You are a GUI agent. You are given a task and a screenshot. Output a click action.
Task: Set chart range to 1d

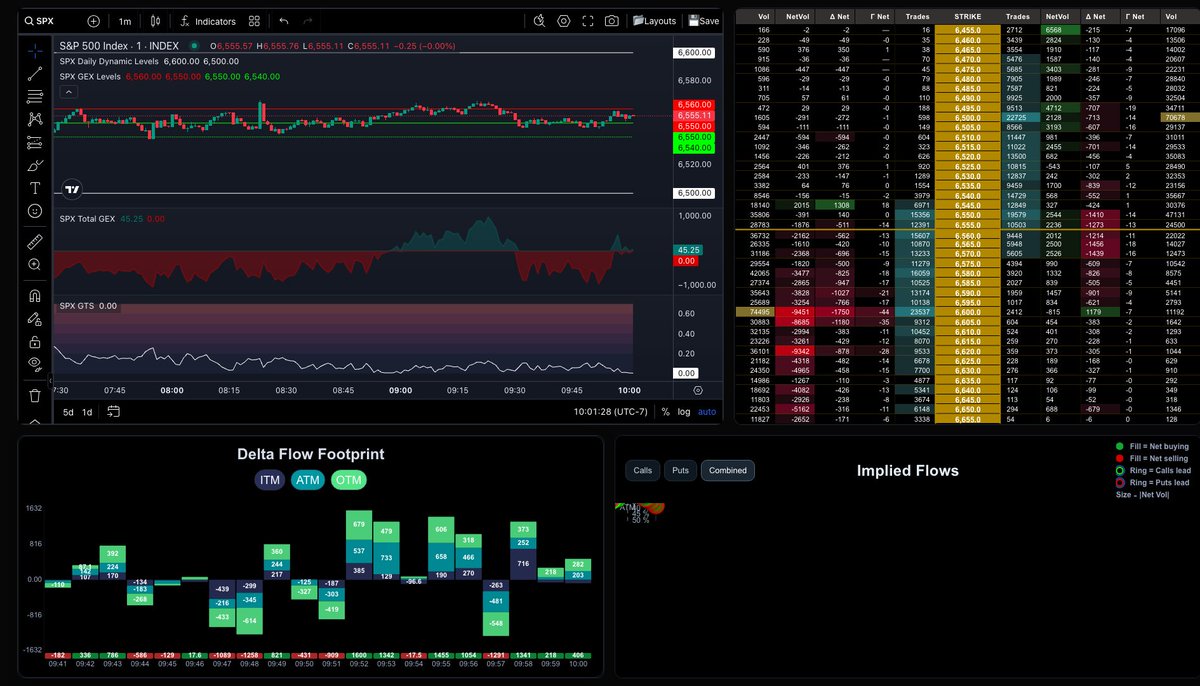pyautogui.click(x=87, y=411)
